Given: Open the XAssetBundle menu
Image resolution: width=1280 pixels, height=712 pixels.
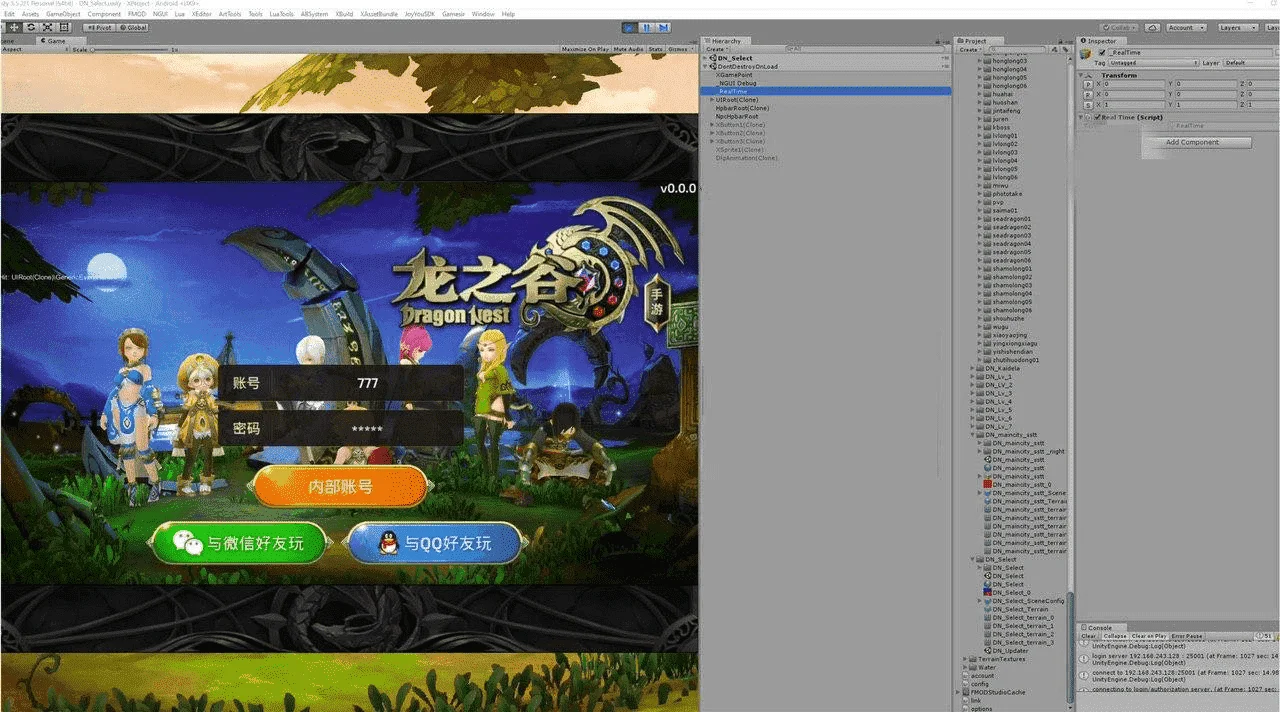Looking at the screenshot, I should (x=379, y=14).
